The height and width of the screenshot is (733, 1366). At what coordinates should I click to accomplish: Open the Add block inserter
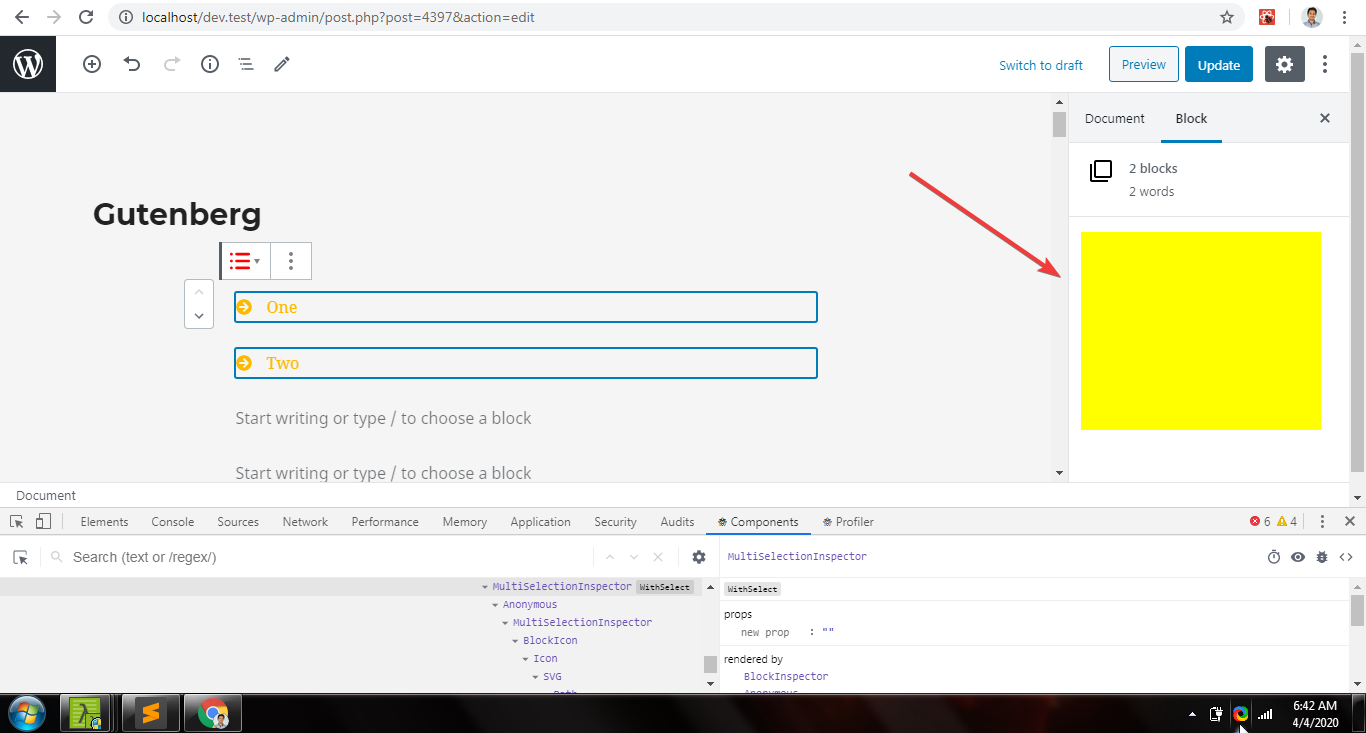coord(92,64)
